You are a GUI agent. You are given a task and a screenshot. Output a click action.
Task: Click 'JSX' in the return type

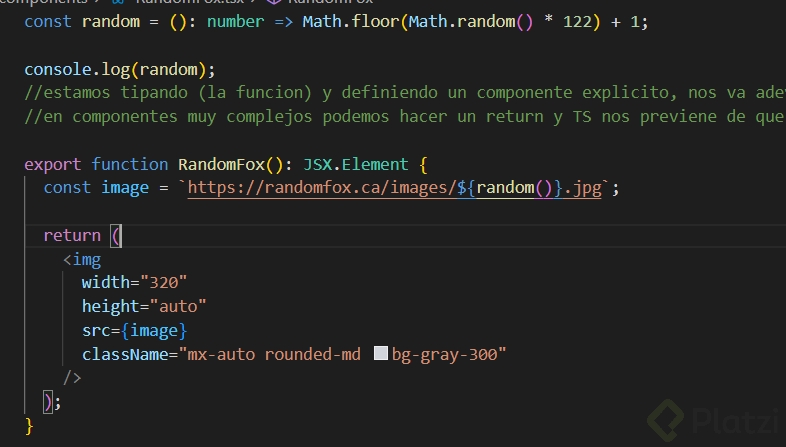pyautogui.click(x=317, y=164)
